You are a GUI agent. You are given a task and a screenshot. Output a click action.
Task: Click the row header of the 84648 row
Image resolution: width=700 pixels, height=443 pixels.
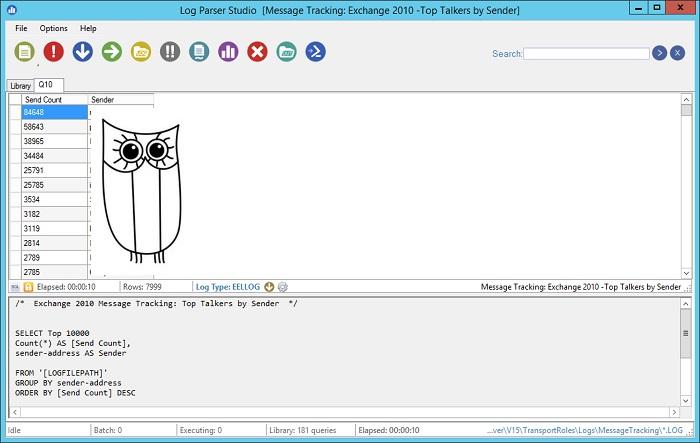point(15,112)
